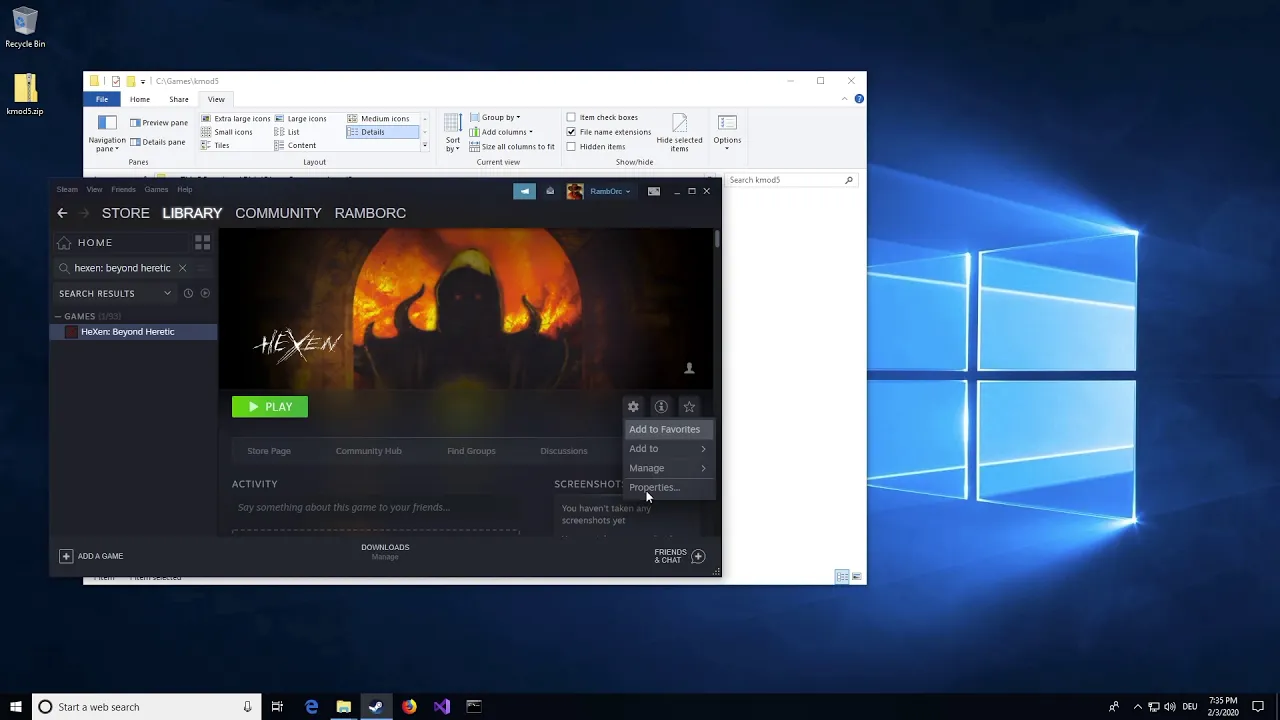Open the game info icon in Steam
This screenshot has width=1280, height=720.
(661, 407)
